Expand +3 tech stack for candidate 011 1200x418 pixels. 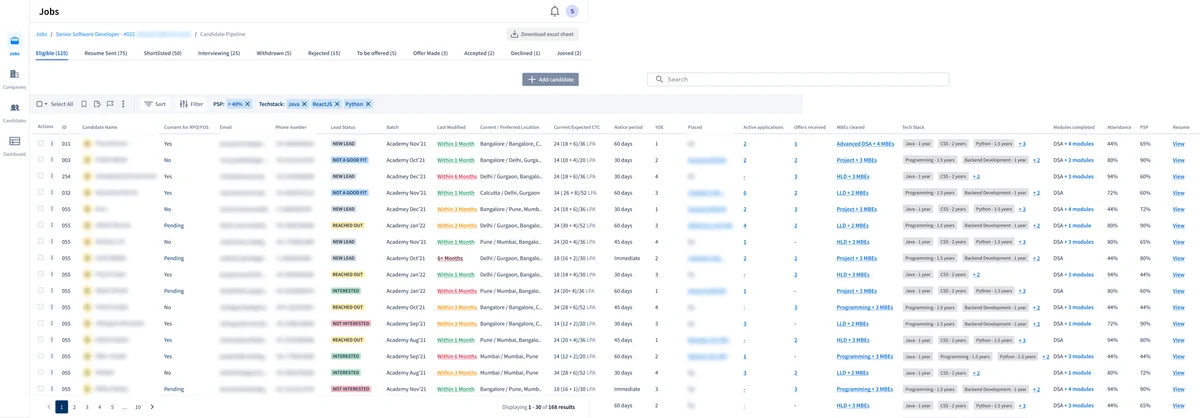1022,144
